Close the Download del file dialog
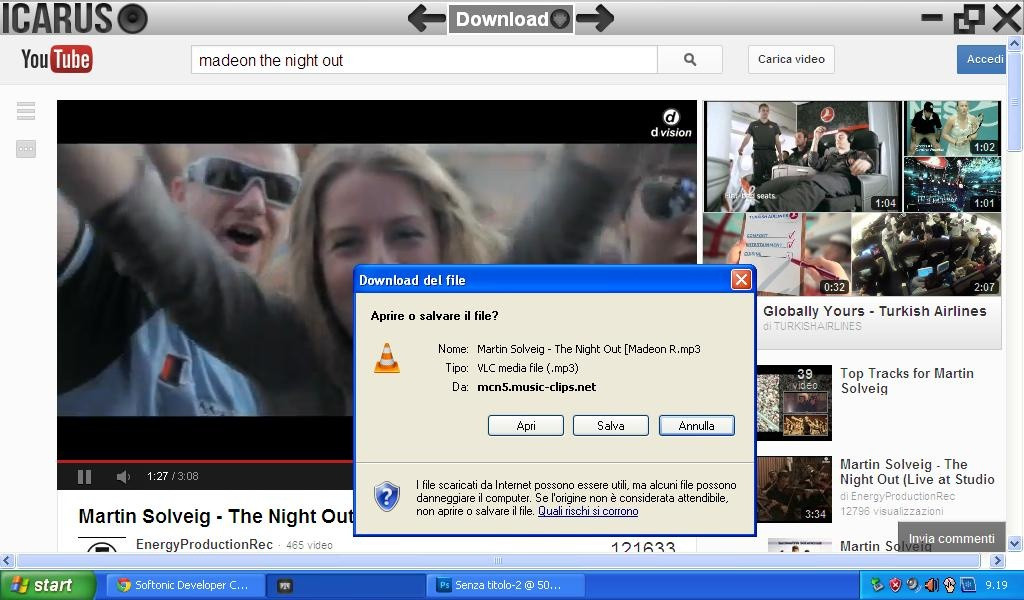This screenshot has height=600, width=1024. pos(741,279)
